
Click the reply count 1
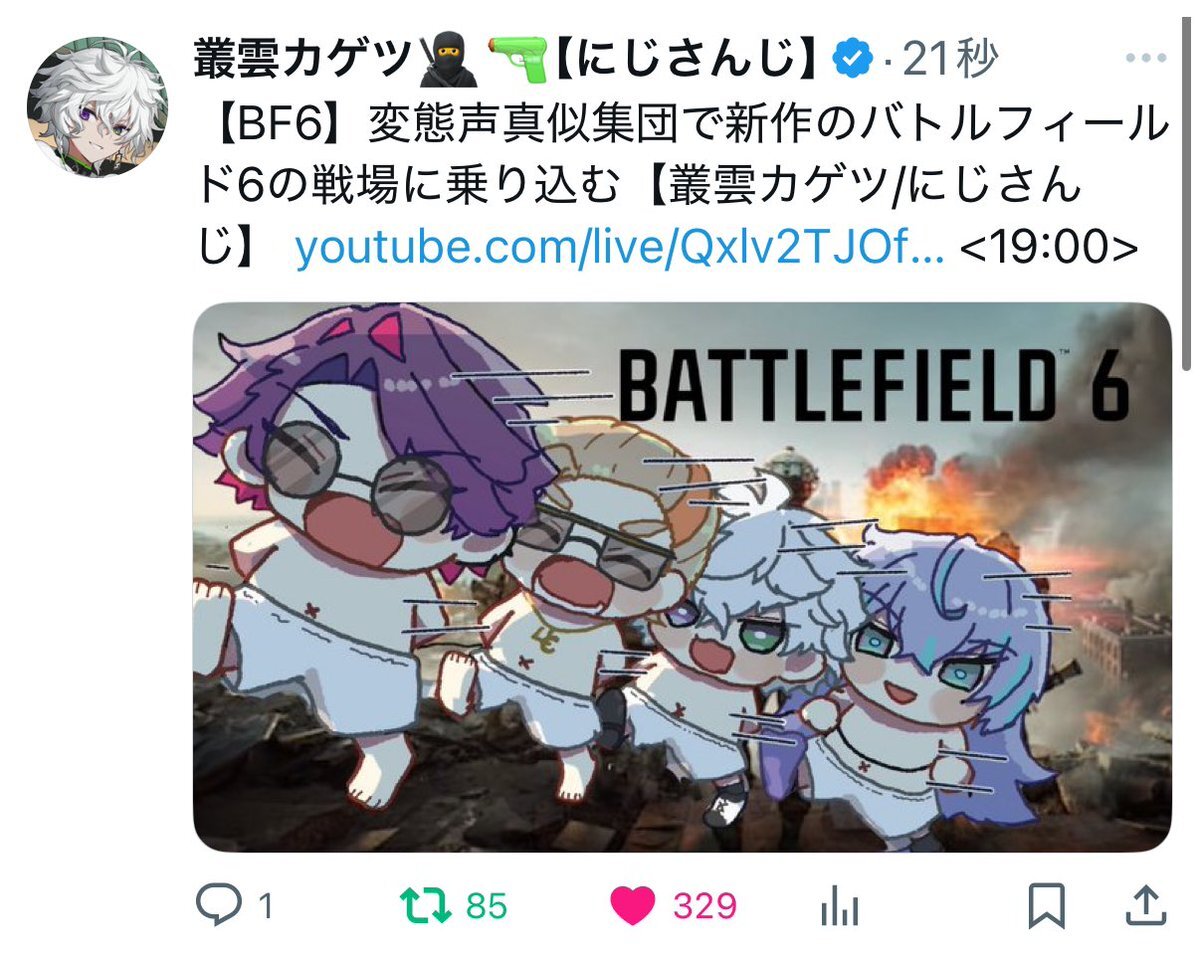[x=265, y=907]
